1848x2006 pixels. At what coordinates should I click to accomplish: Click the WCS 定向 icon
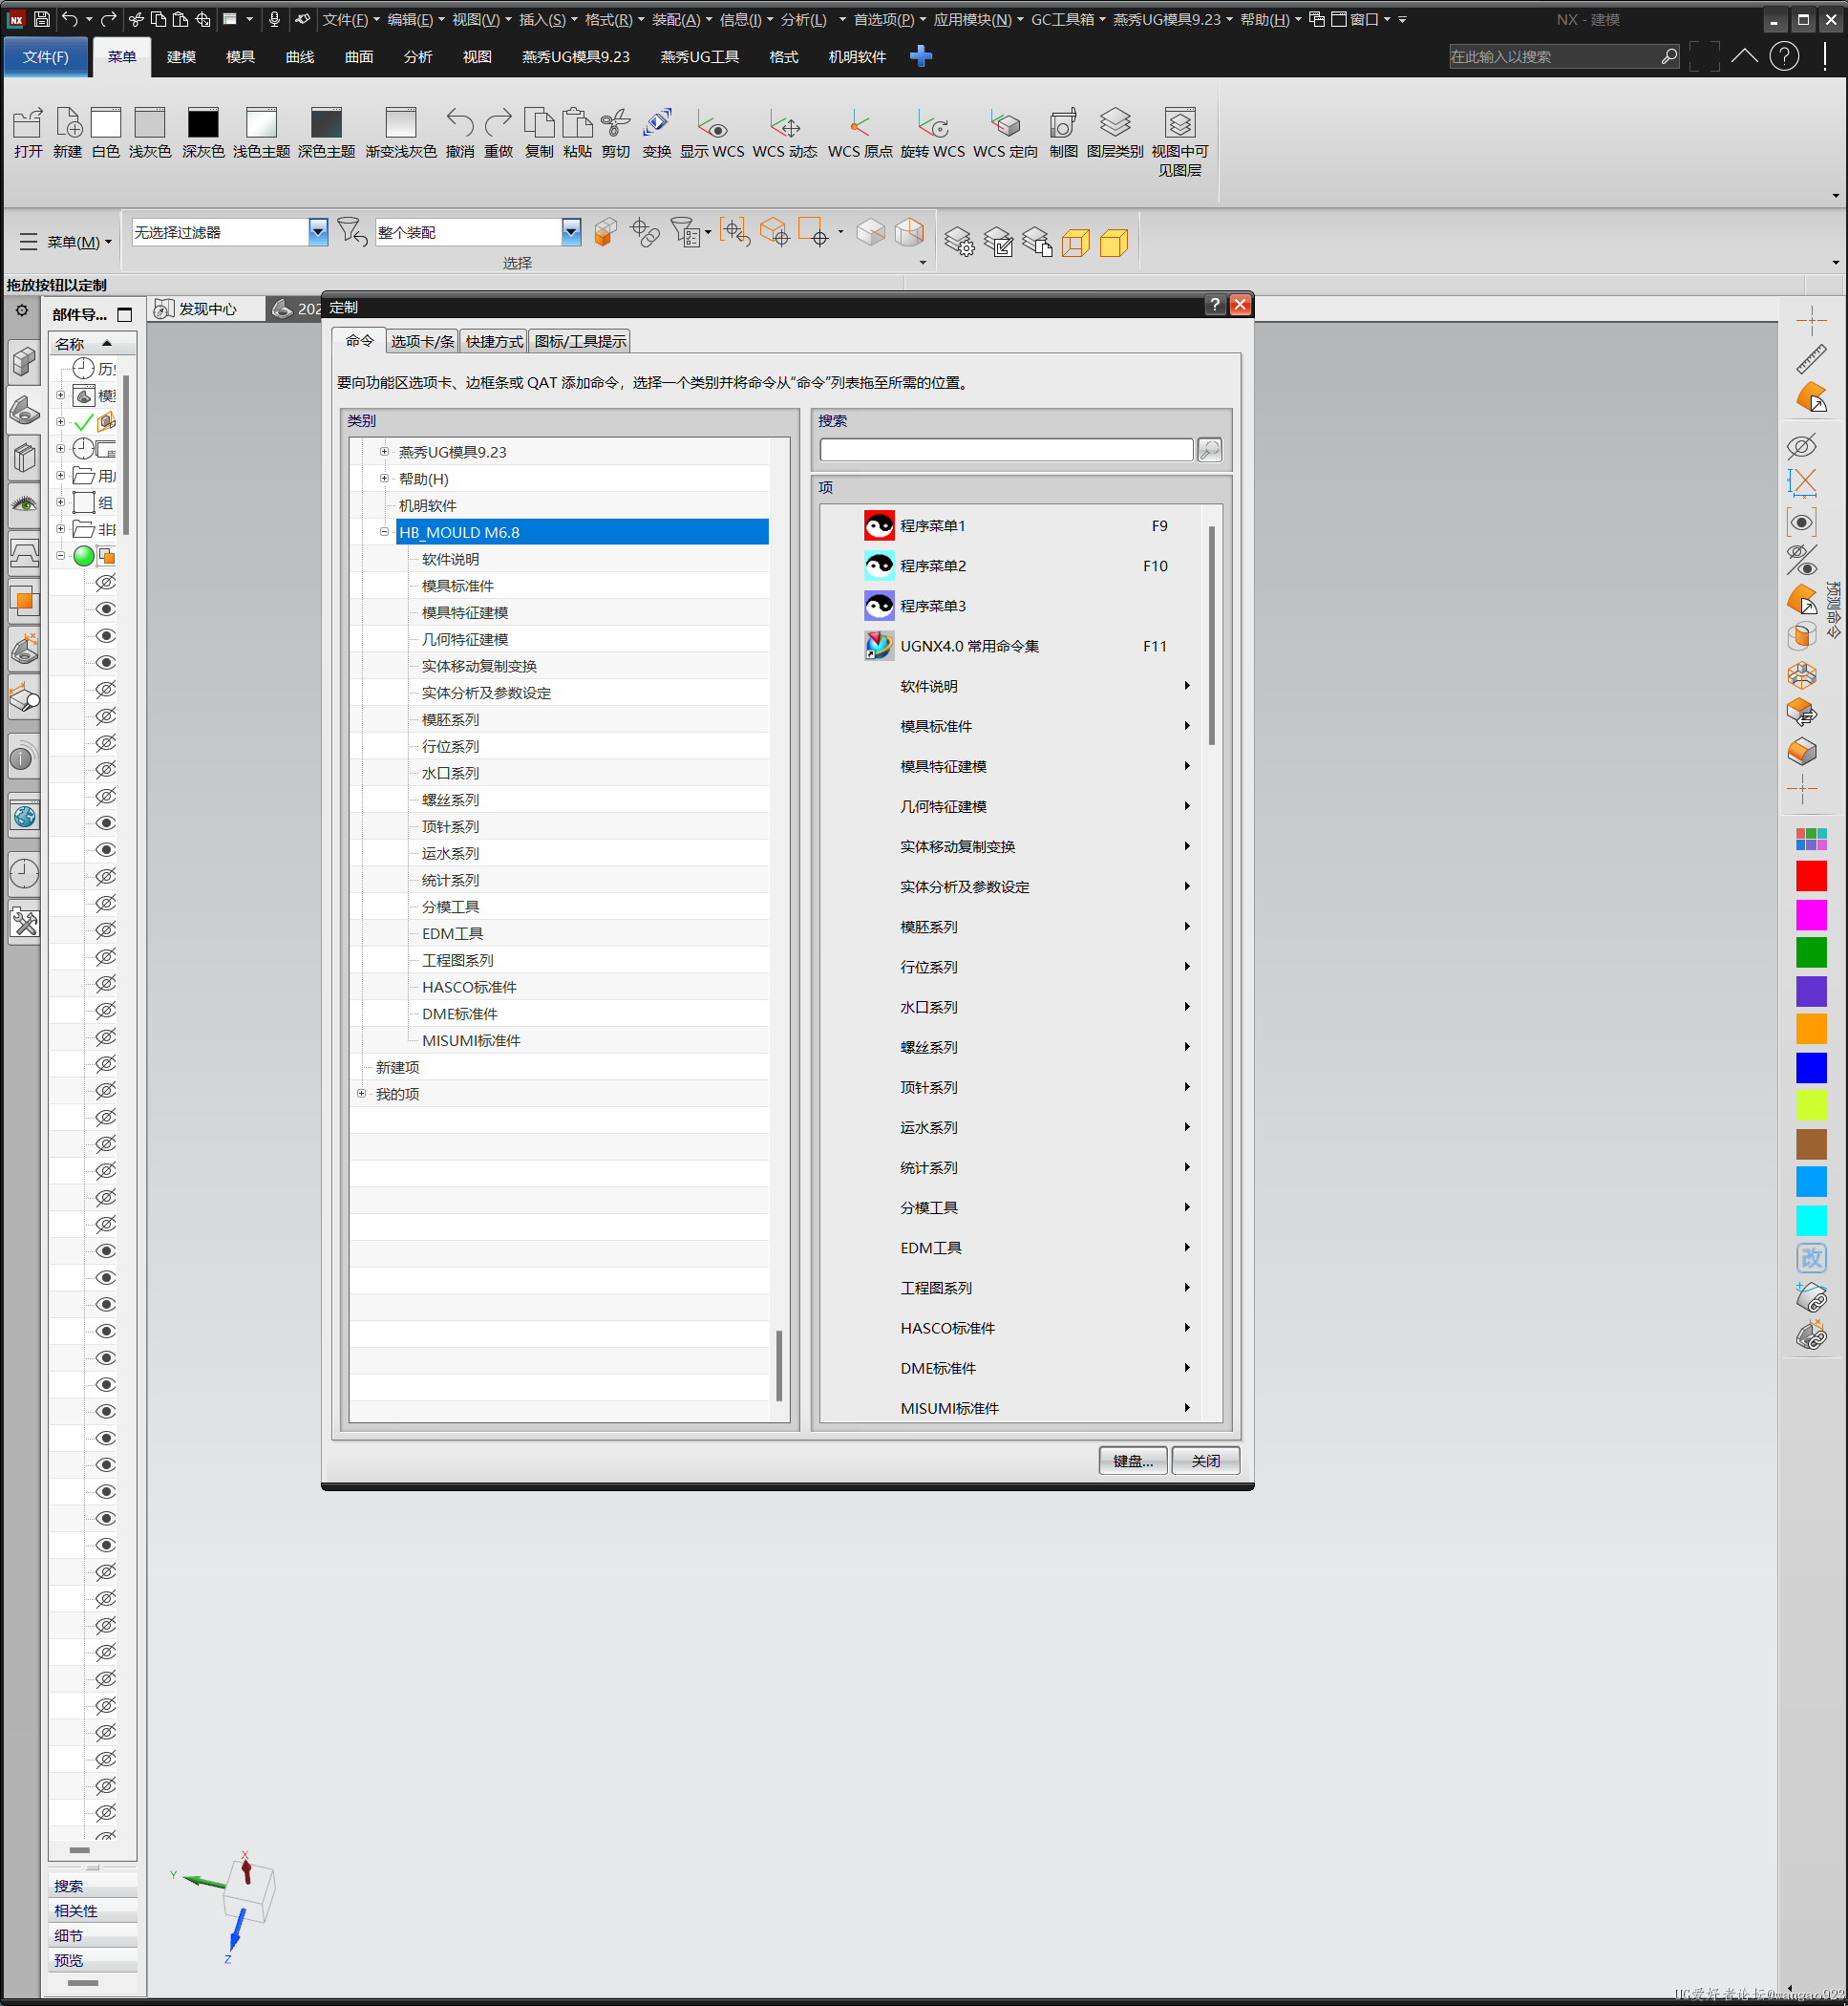[1005, 124]
